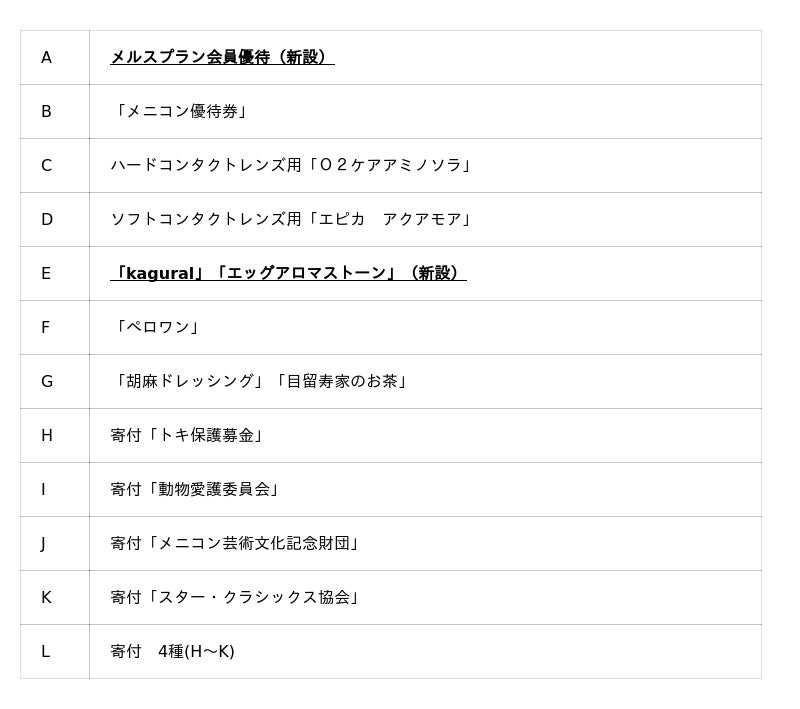Viewport: 800px width, 709px height.
Task: Click the letter A cell
Action: (46, 58)
